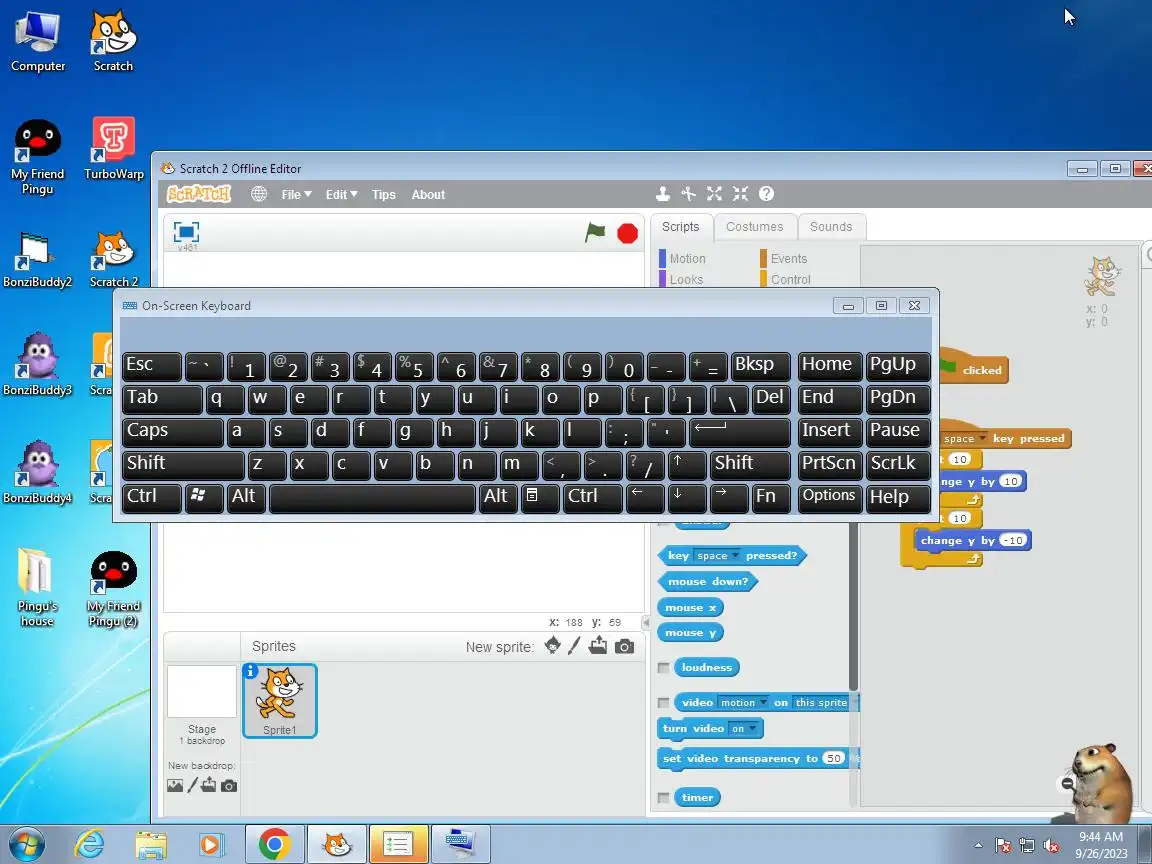Select the Duplicate stamp tool

click(662, 194)
